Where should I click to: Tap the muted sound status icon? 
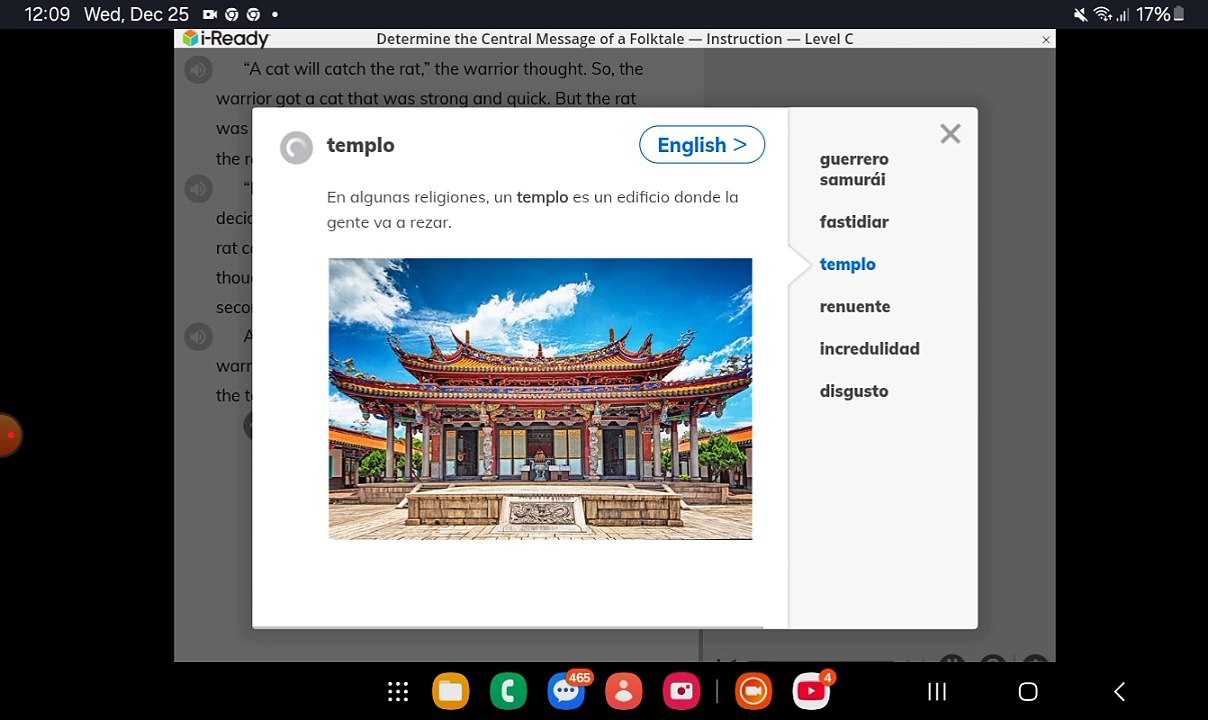coord(1080,15)
